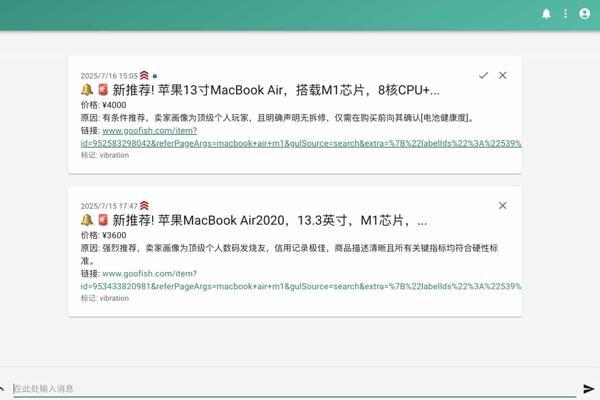Click the timestamp "2025/7/16 15:05"
The height and width of the screenshot is (400, 600).
point(109,76)
